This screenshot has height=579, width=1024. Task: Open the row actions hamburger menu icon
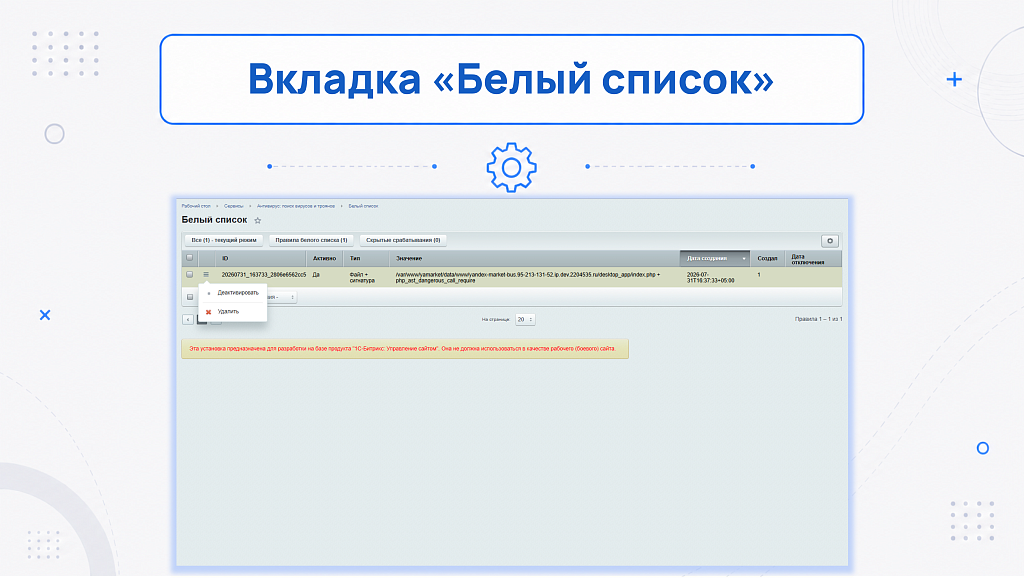tap(206, 275)
